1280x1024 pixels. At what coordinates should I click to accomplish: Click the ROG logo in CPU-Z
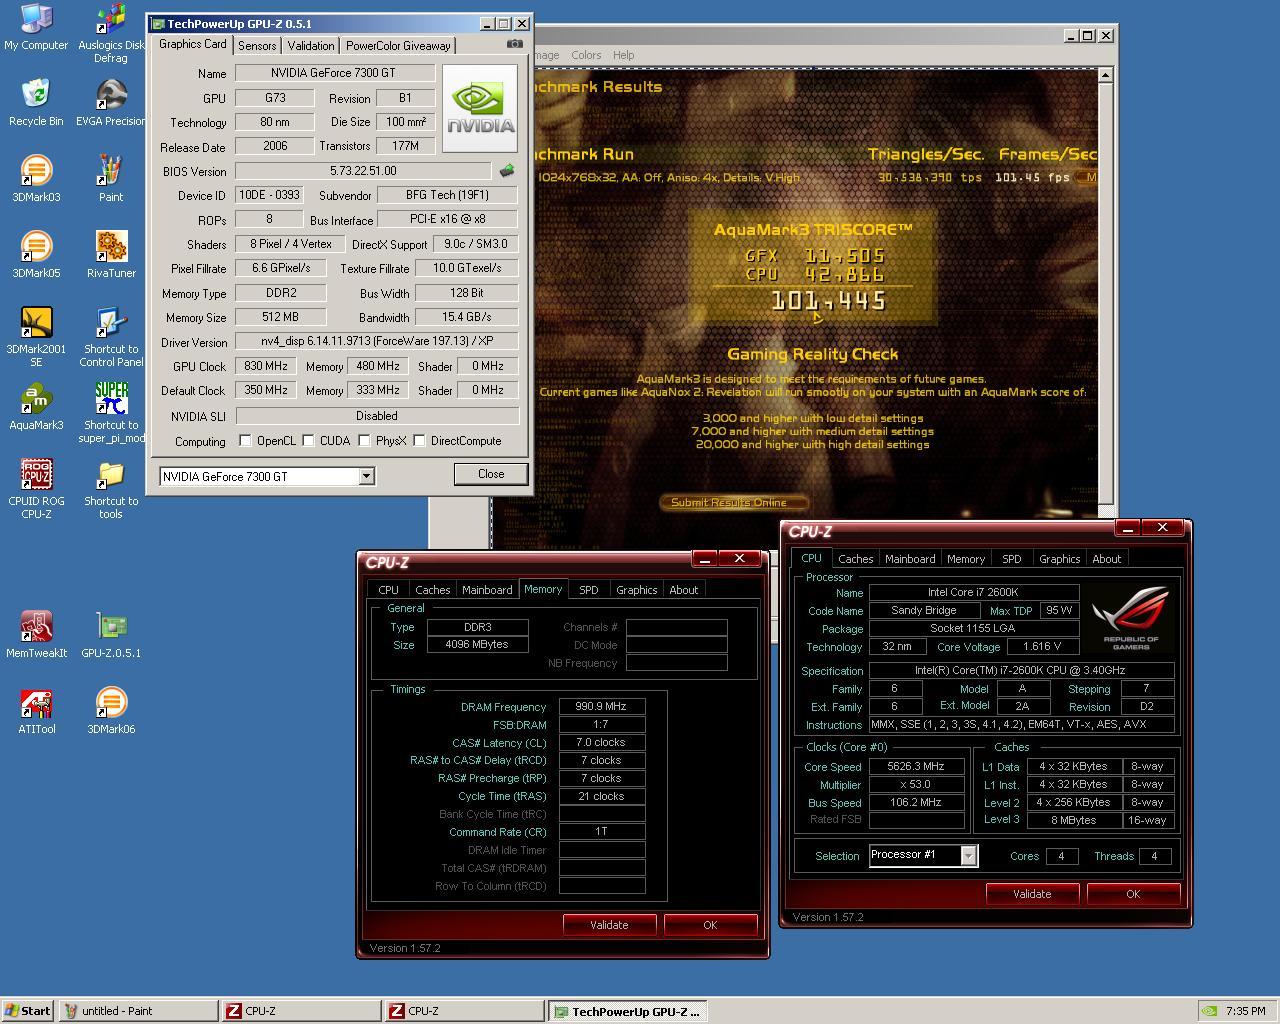[1131, 617]
